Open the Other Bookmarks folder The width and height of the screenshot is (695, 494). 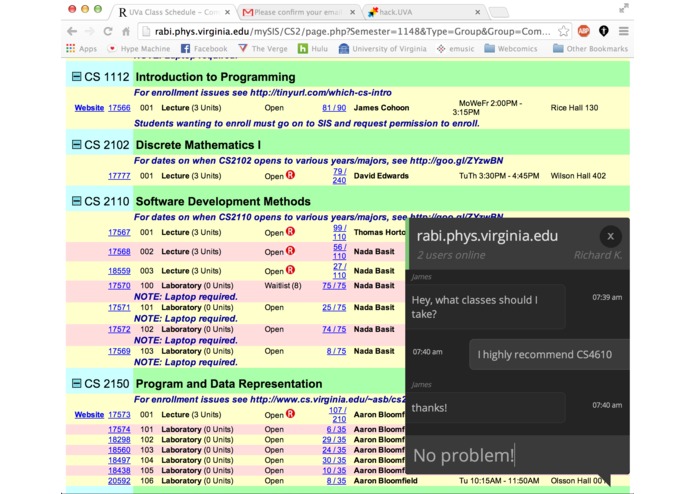[590, 49]
